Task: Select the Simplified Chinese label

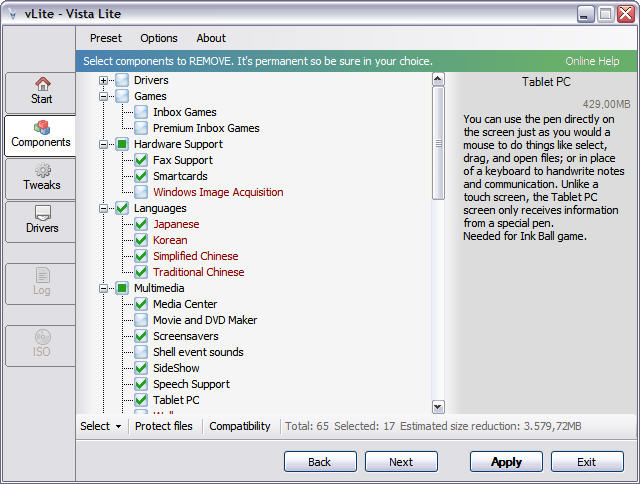Action: 196,256
